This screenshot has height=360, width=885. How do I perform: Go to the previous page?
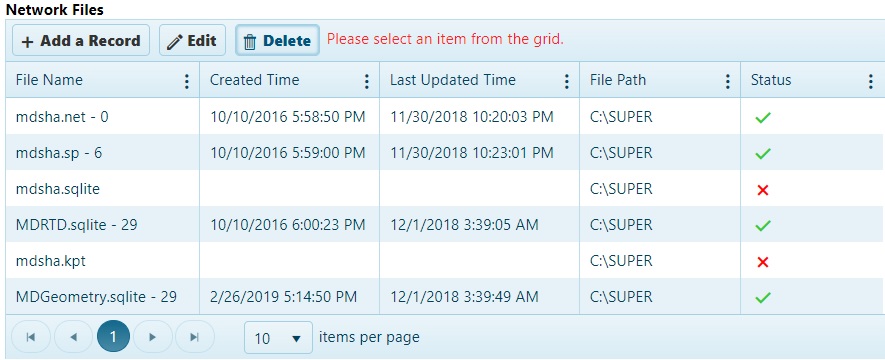[73, 337]
